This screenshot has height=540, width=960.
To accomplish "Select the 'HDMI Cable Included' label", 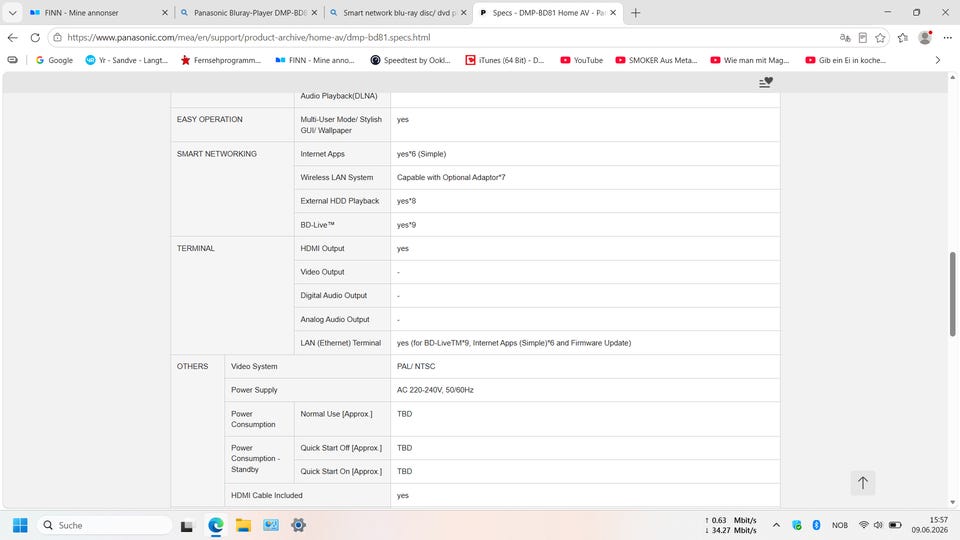I will (266, 495).
